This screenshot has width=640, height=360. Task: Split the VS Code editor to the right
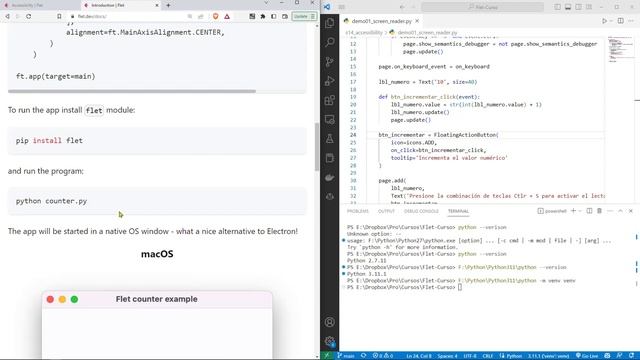click(620, 21)
